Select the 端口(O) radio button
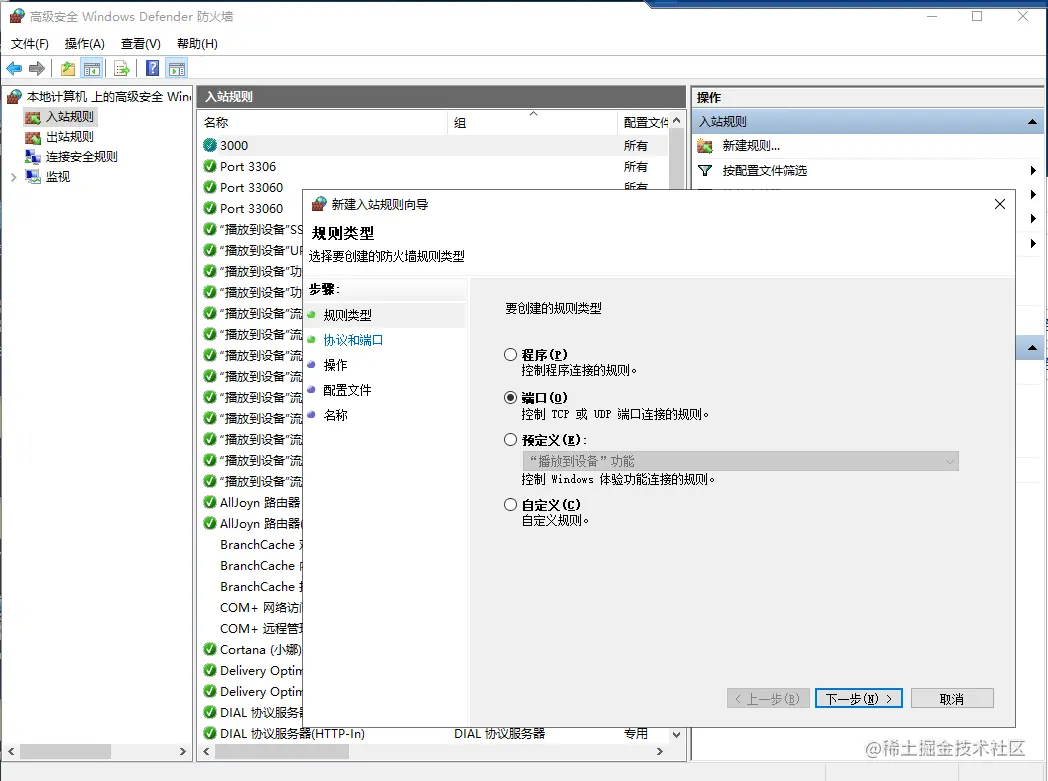Image resolution: width=1048 pixels, height=781 pixels. tap(511, 398)
